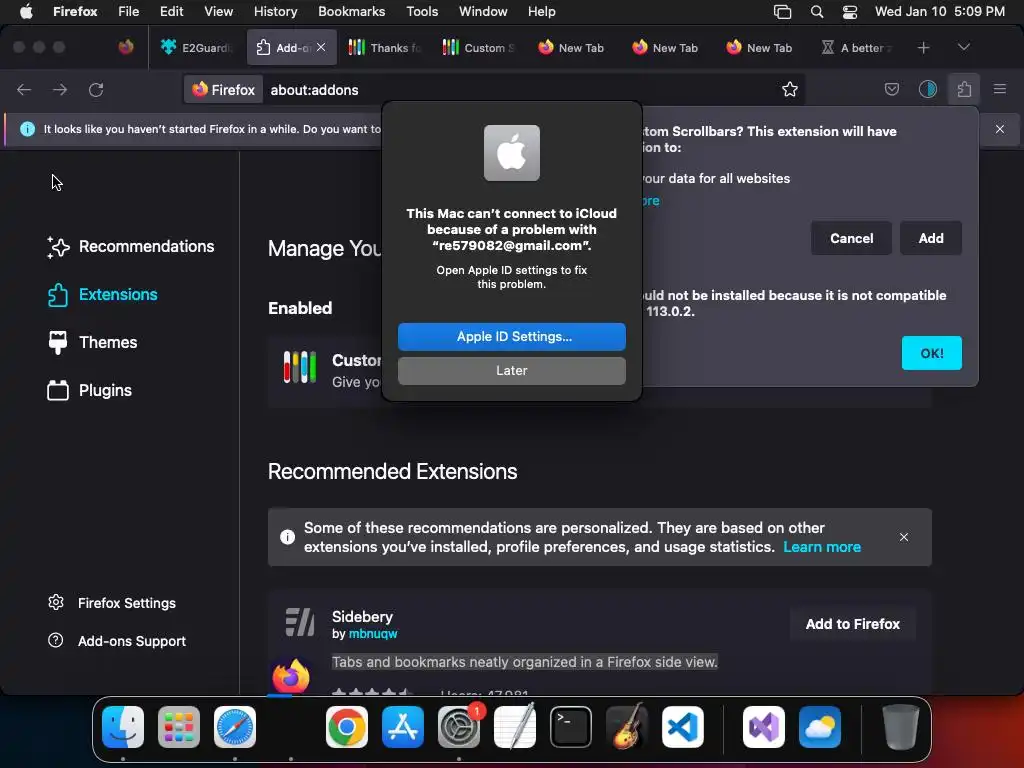Open the Trash in the Dock
This screenshot has width=1024, height=768.
click(901, 727)
